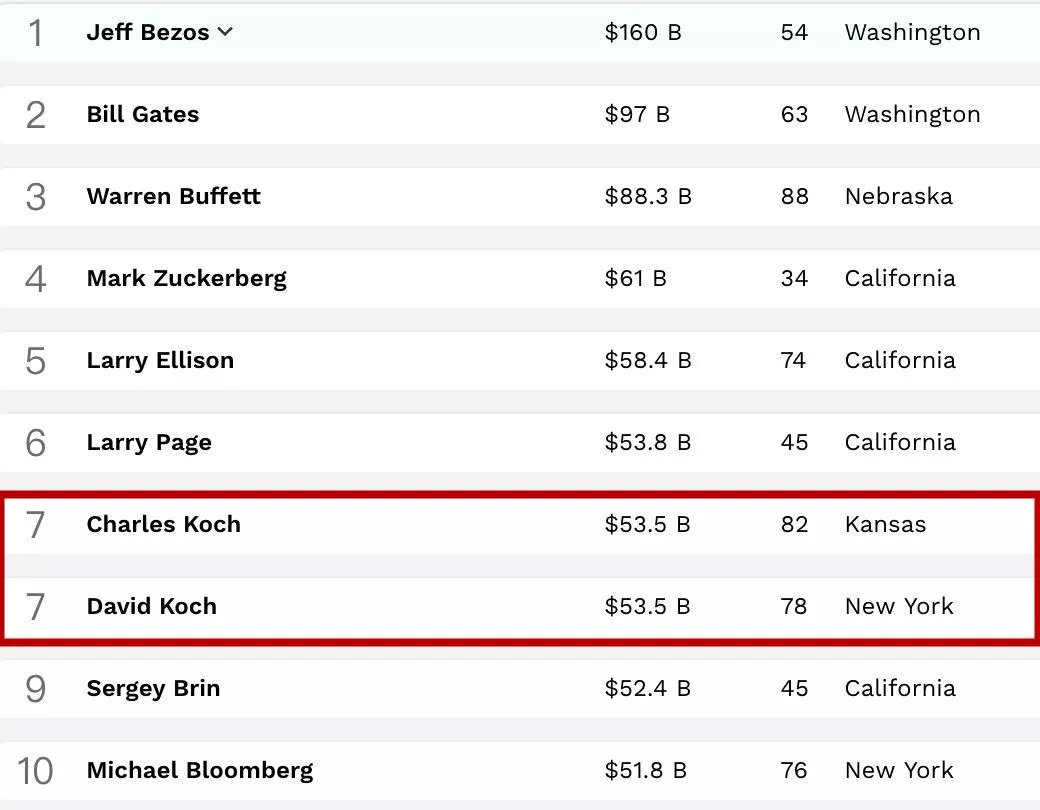
Task: Click Larry Ellison's name
Action: (x=160, y=360)
